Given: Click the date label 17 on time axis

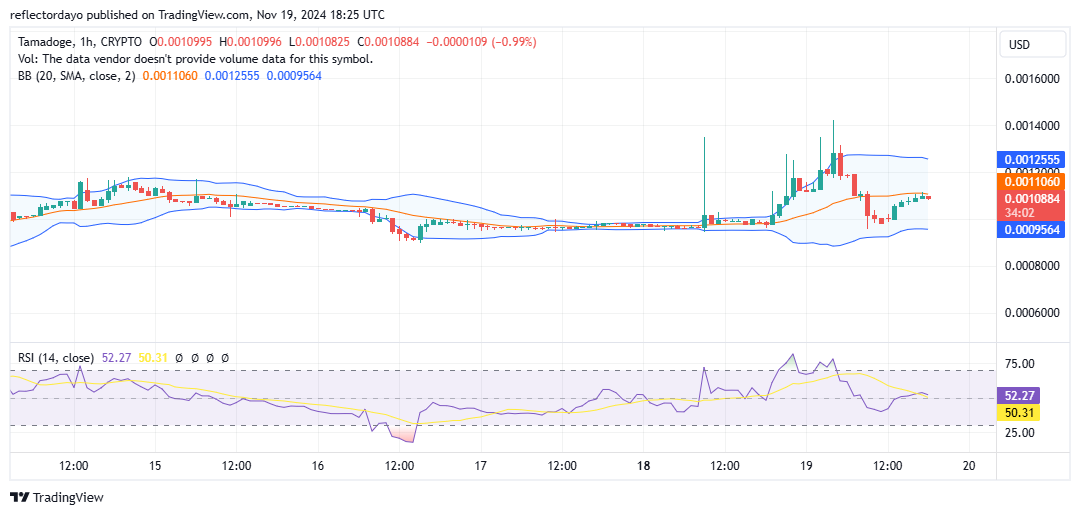Looking at the screenshot, I should point(481,466).
